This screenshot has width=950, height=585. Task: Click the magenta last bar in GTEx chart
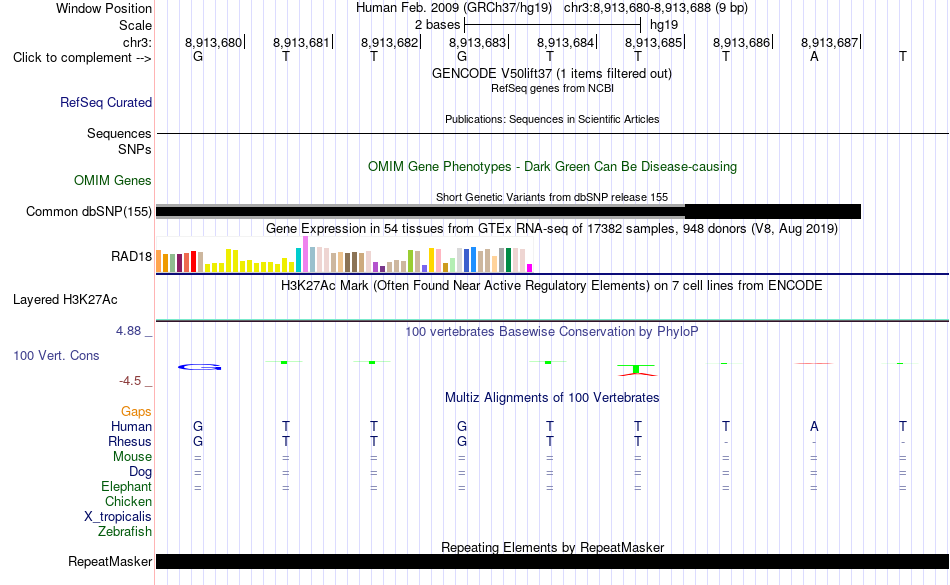(530, 268)
